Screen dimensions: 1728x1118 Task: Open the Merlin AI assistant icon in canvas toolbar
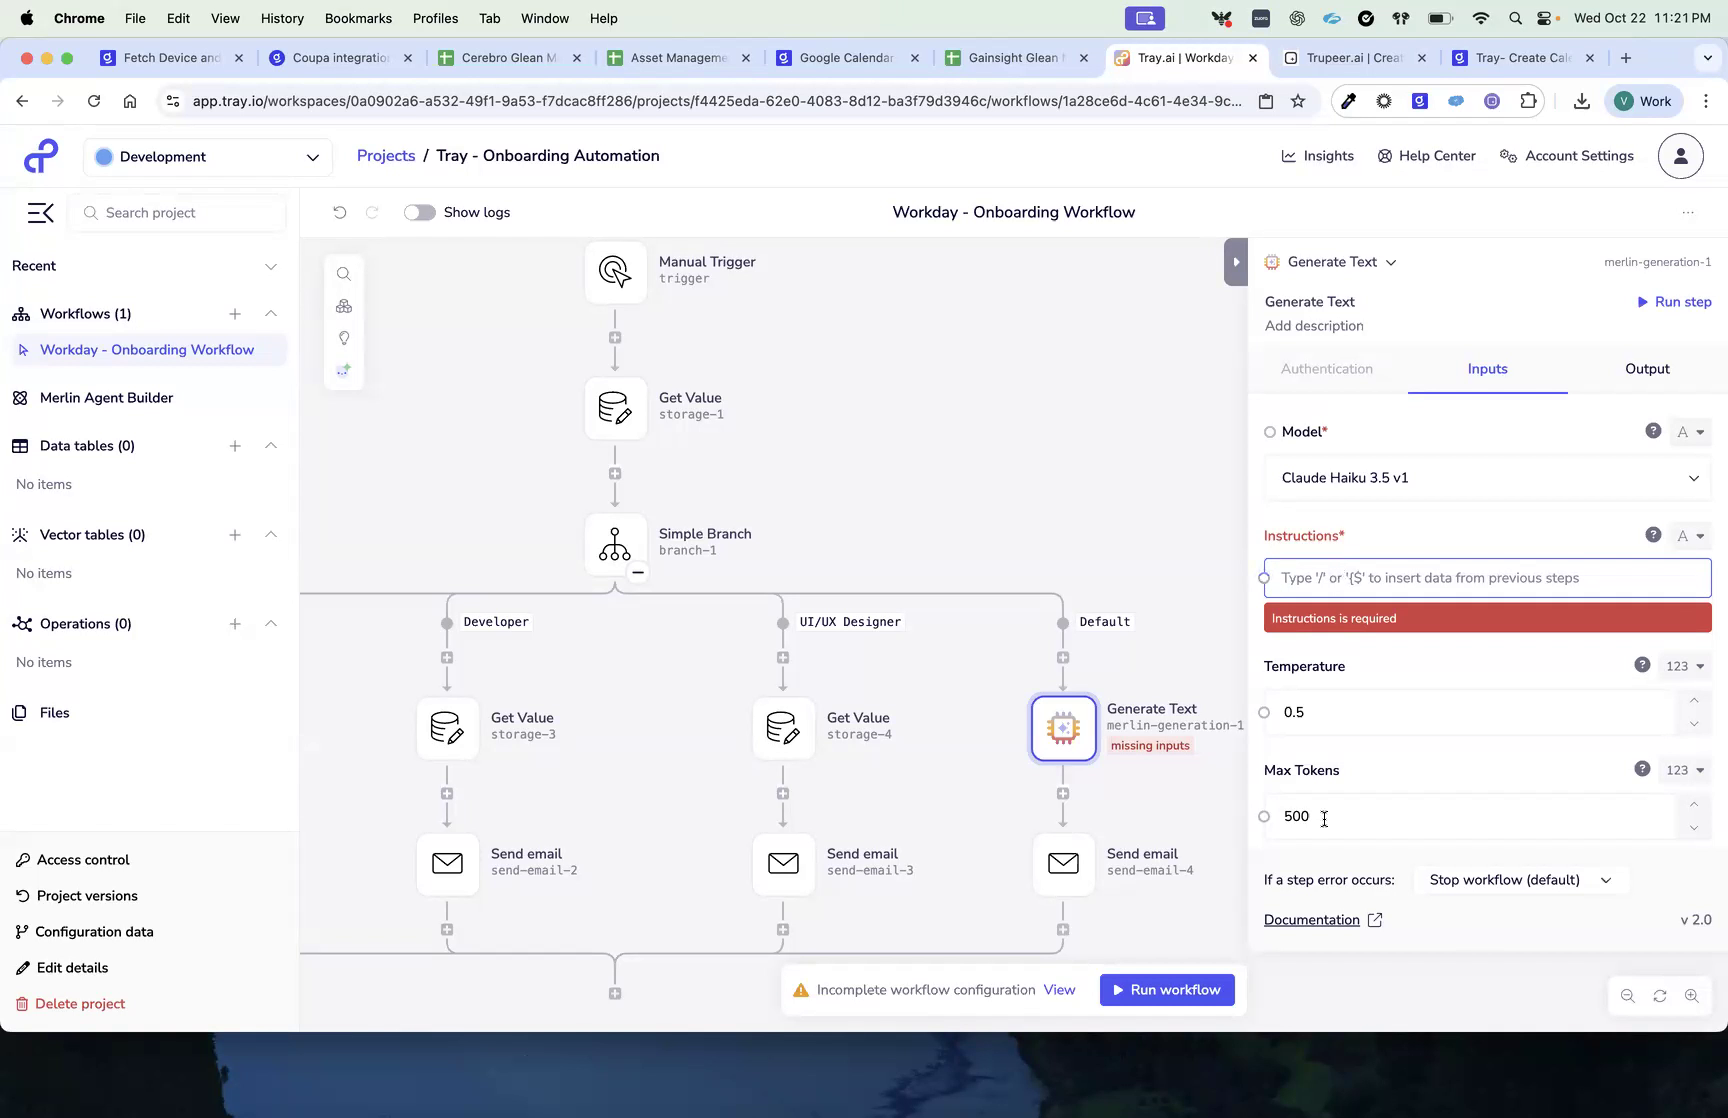point(344,370)
